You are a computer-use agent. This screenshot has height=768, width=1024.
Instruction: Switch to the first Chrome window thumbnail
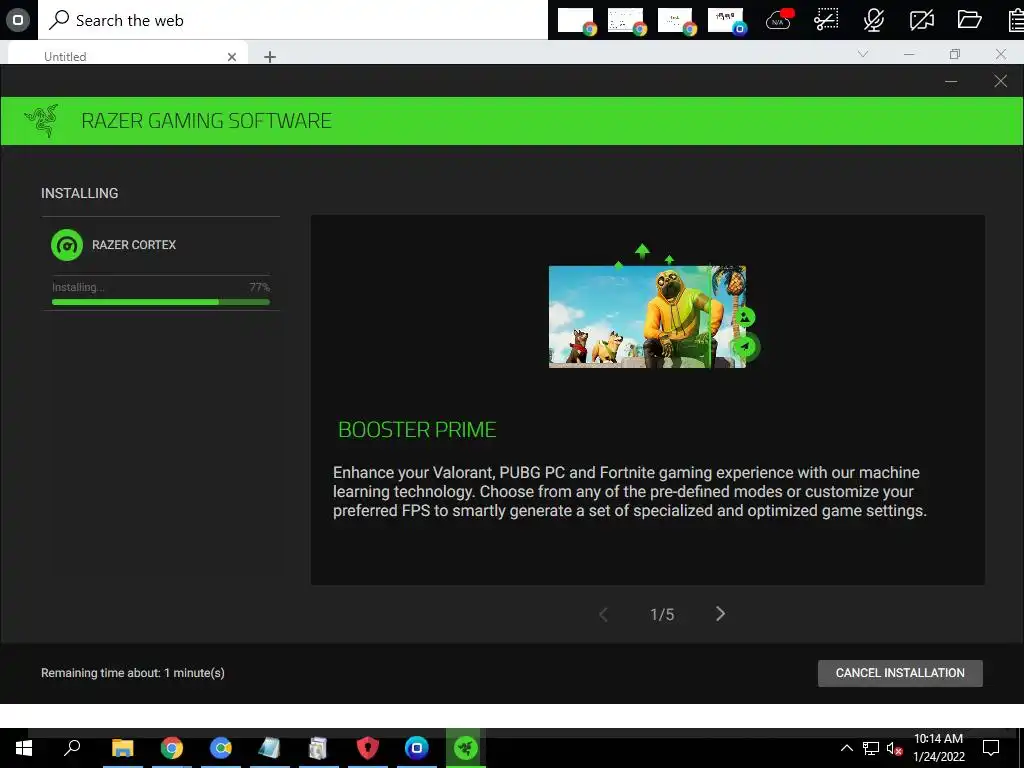pos(577,20)
